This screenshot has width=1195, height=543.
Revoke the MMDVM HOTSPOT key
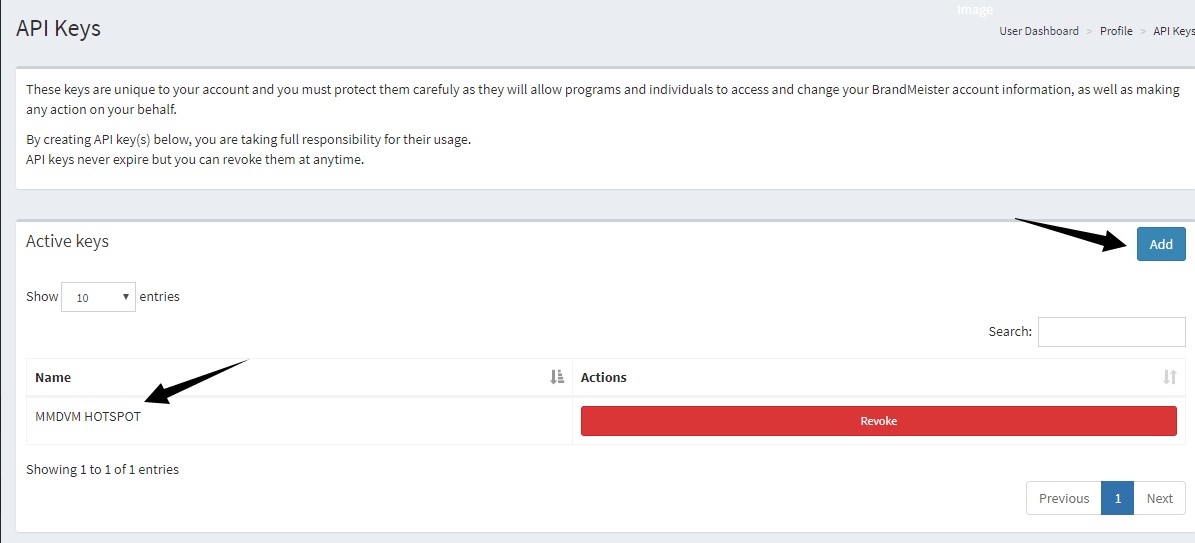[878, 421]
